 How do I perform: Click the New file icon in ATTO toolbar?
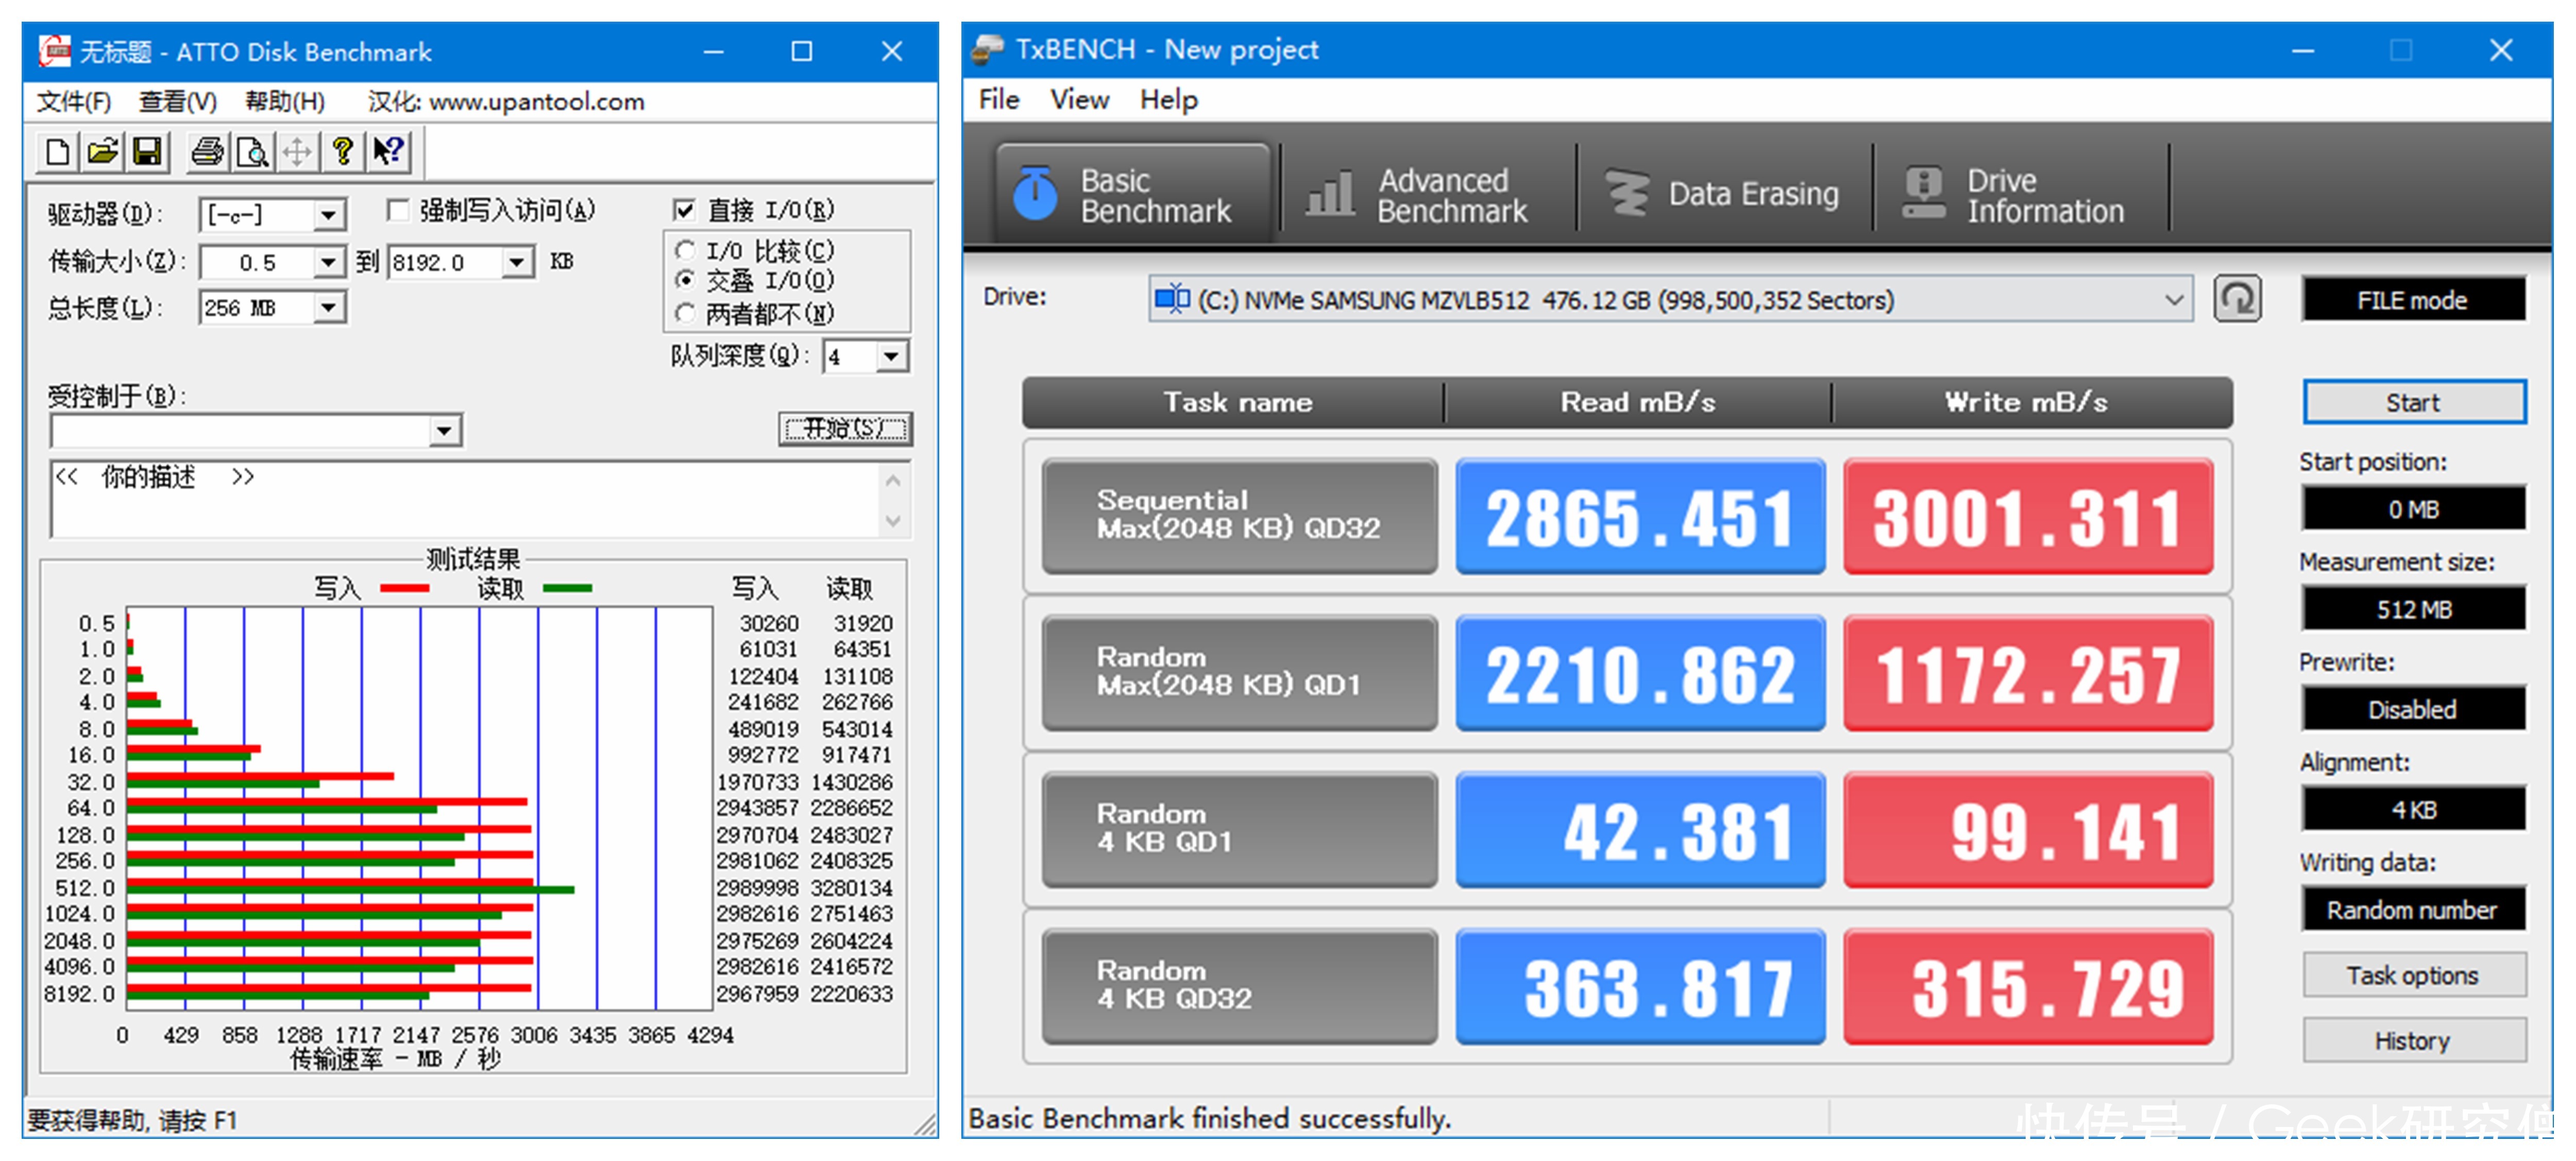click(x=58, y=152)
